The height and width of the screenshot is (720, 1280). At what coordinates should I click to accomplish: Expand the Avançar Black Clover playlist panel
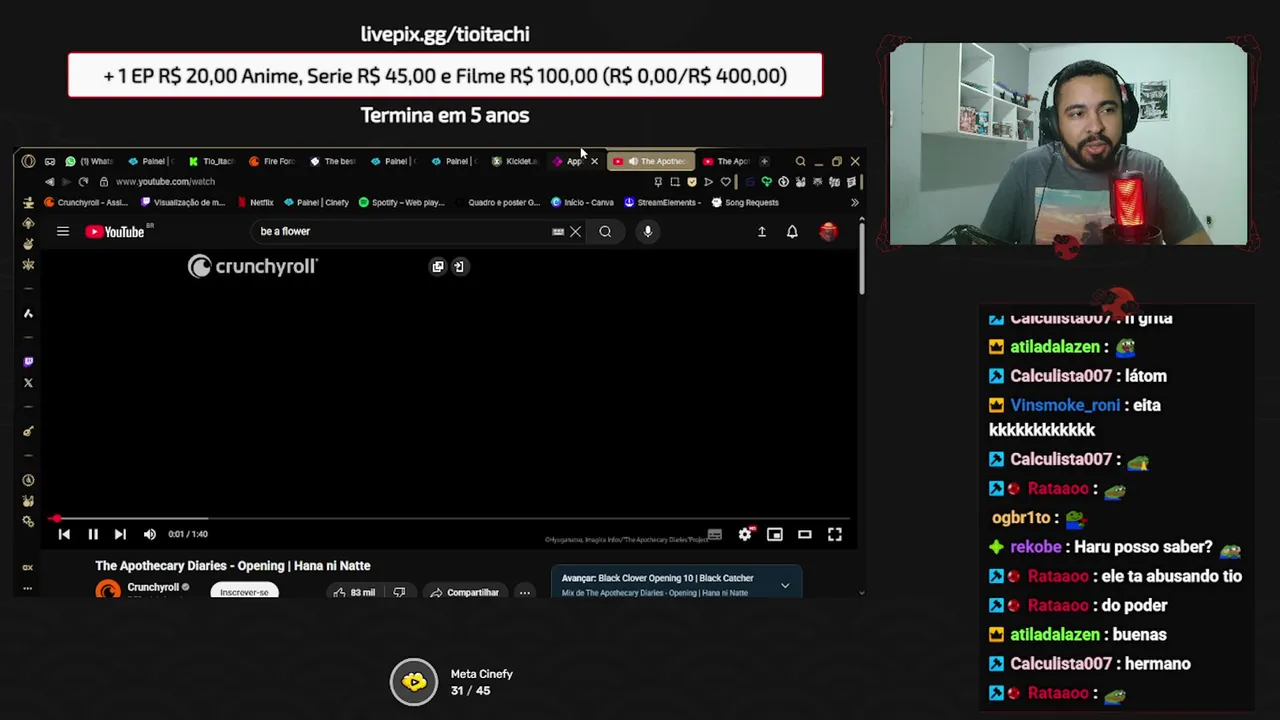pyautogui.click(x=785, y=585)
